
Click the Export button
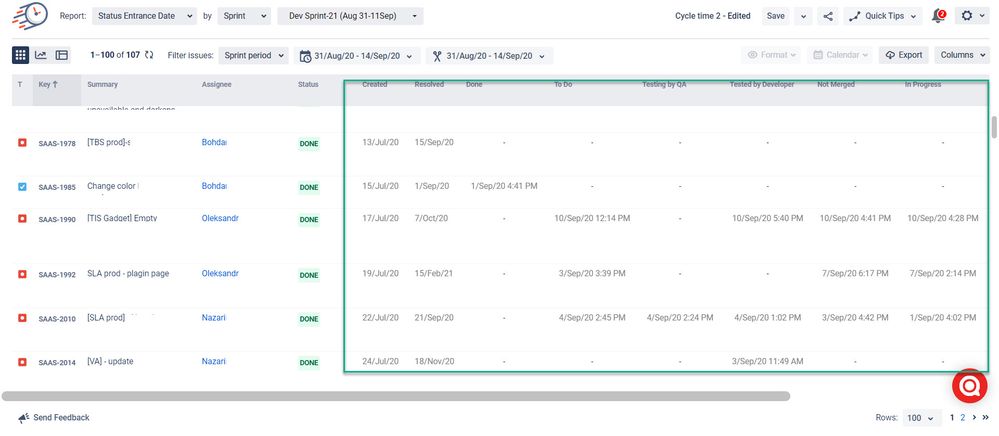[x=903, y=55]
